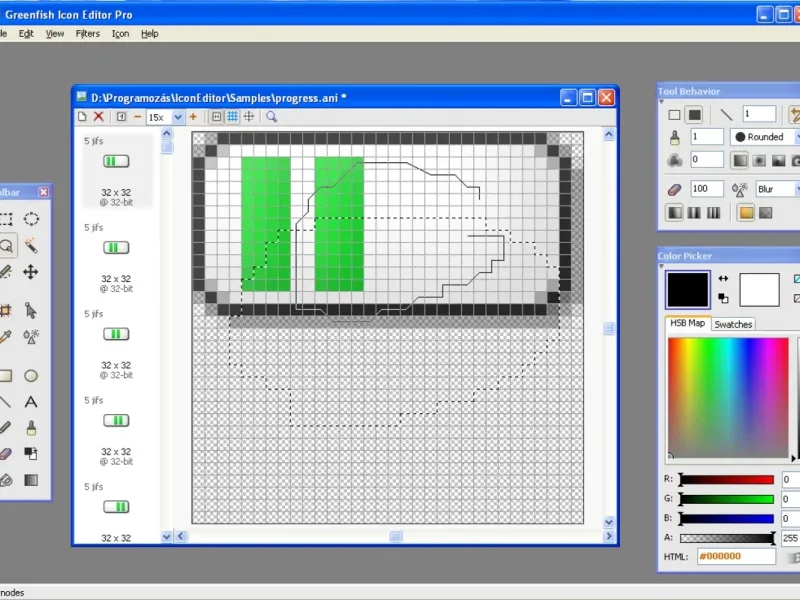Choose the radial gradient type
This screenshot has width=800, height=600.
759,161
